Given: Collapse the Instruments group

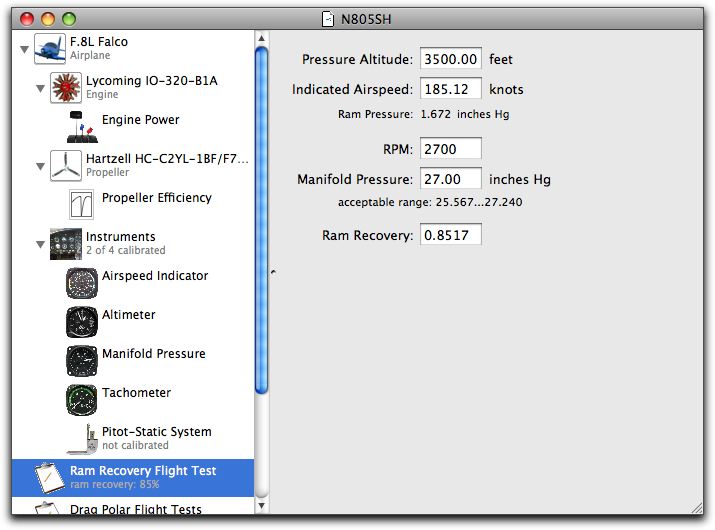Looking at the screenshot, I should point(41,244).
